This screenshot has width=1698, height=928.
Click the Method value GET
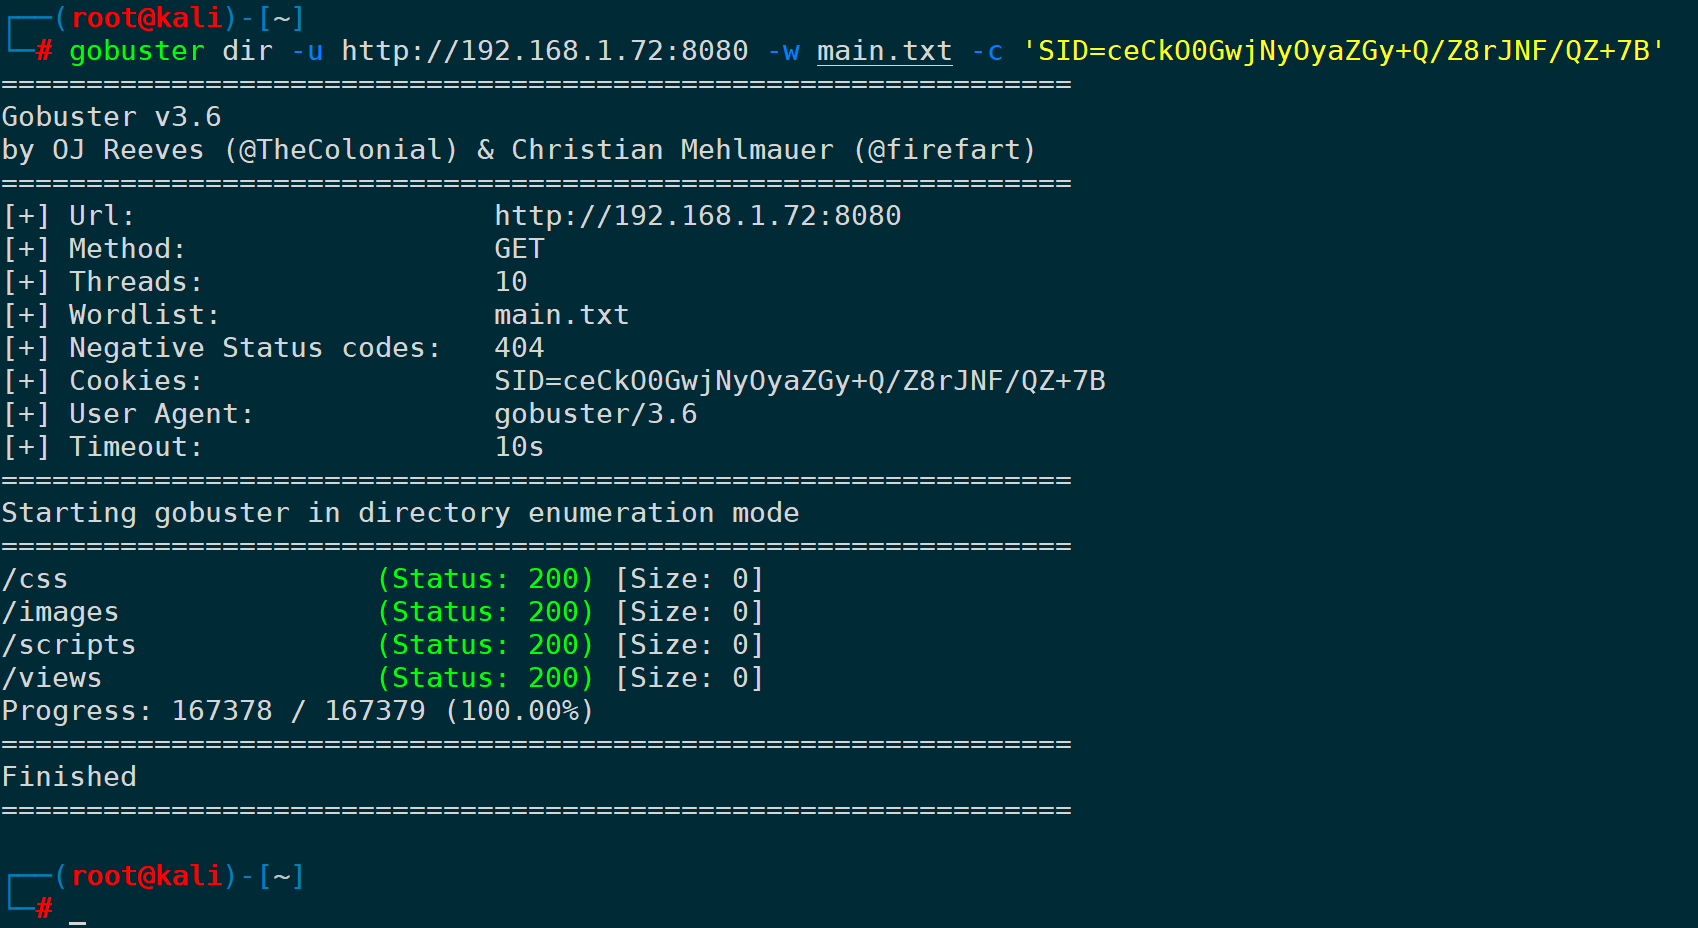point(519,249)
